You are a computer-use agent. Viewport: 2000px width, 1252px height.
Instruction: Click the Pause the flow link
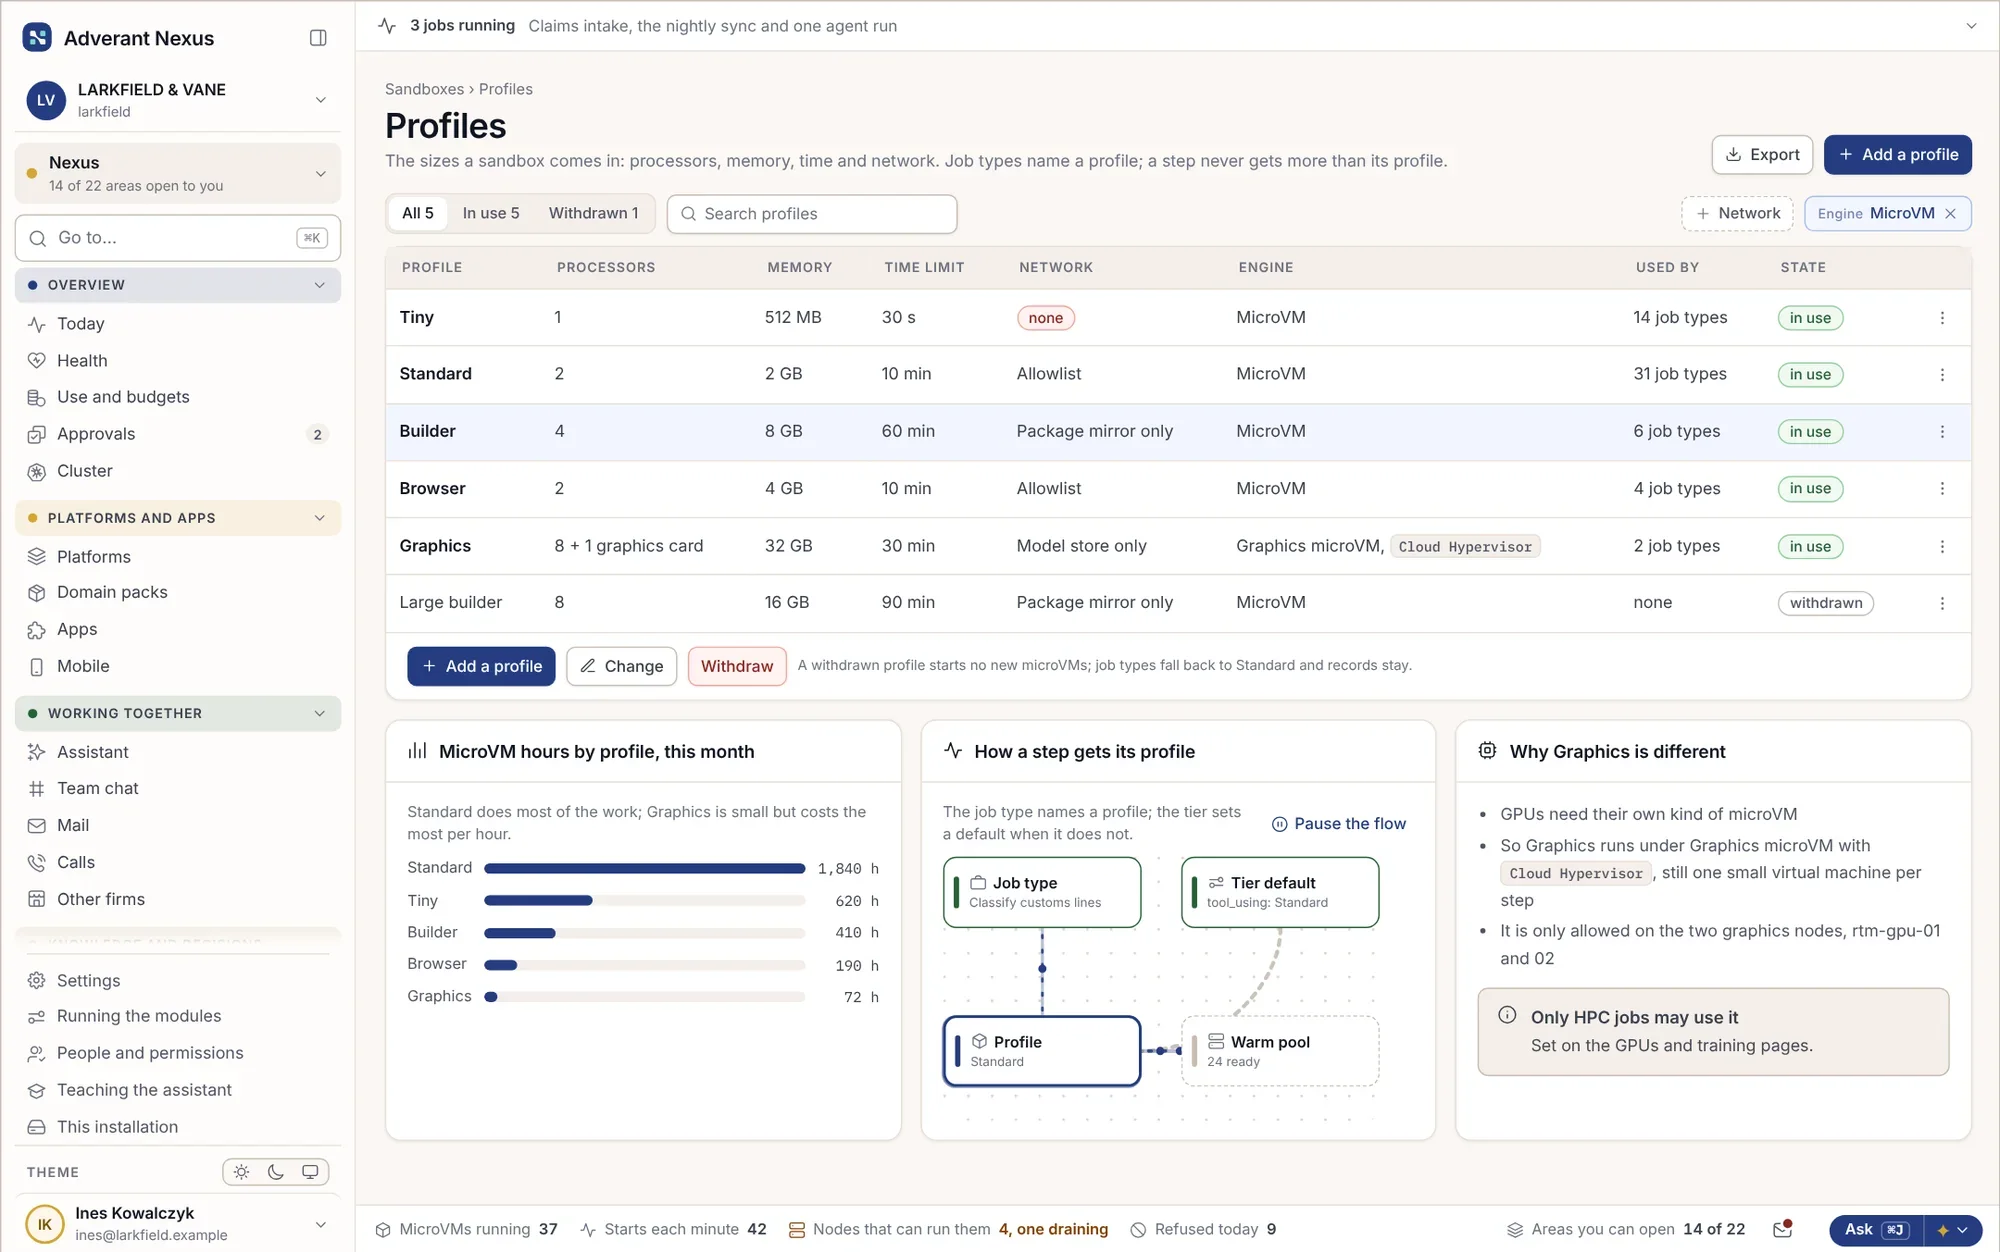pyautogui.click(x=1338, y=824)
